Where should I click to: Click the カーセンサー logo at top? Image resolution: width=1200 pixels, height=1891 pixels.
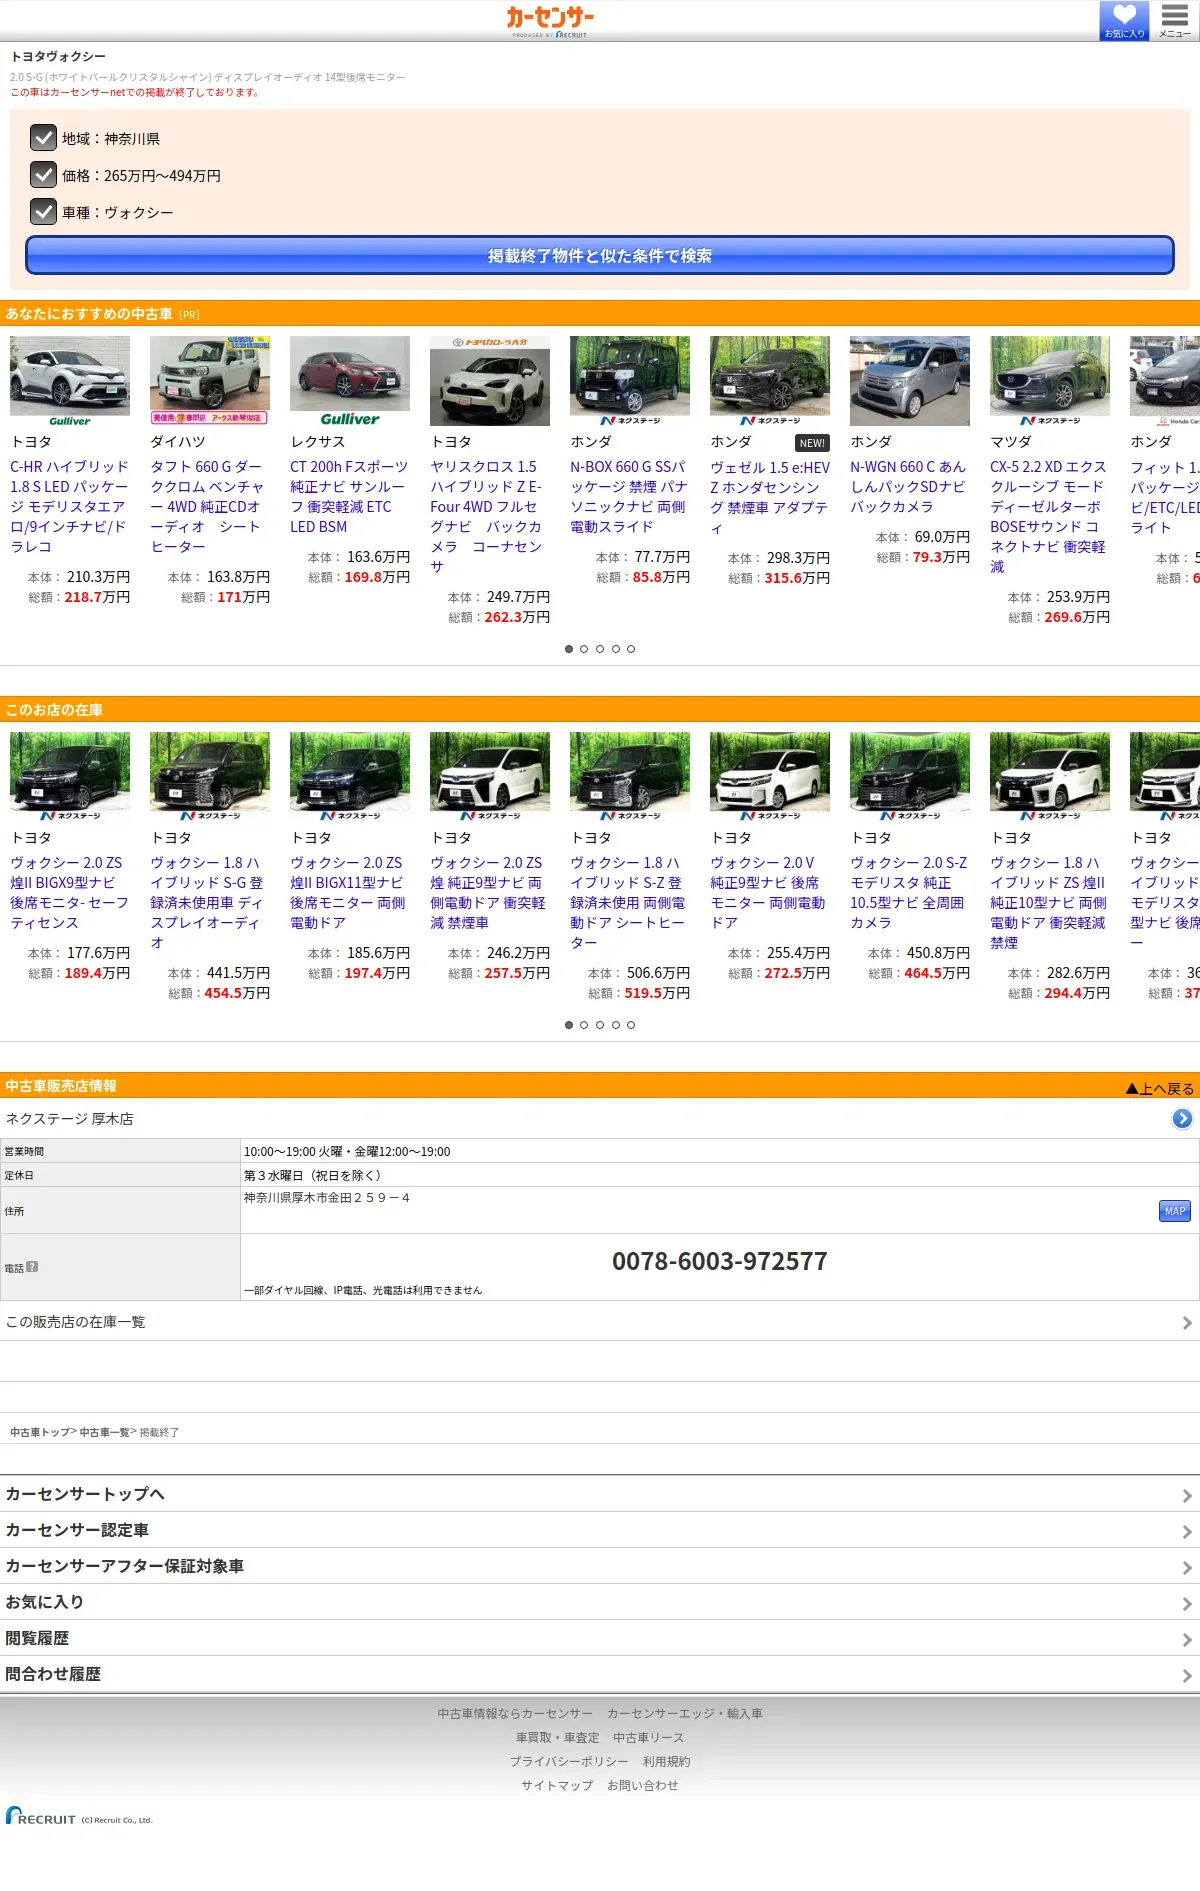point(550,20)
